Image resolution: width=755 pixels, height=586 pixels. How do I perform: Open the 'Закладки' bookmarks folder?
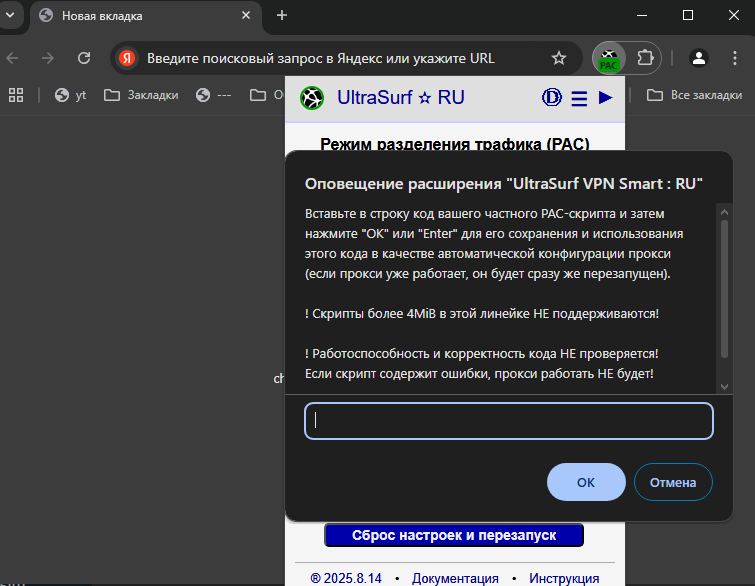coord(141,95)
